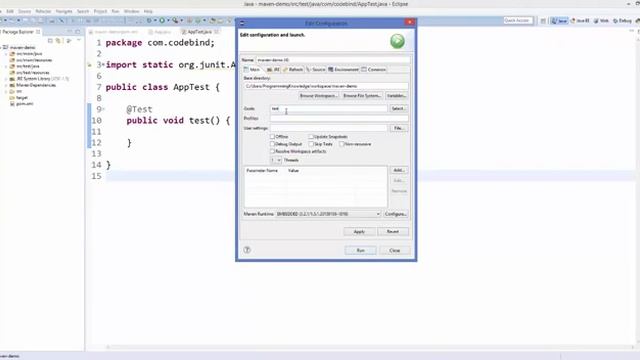Open the Run menu in menu bar

click(116, 11)
